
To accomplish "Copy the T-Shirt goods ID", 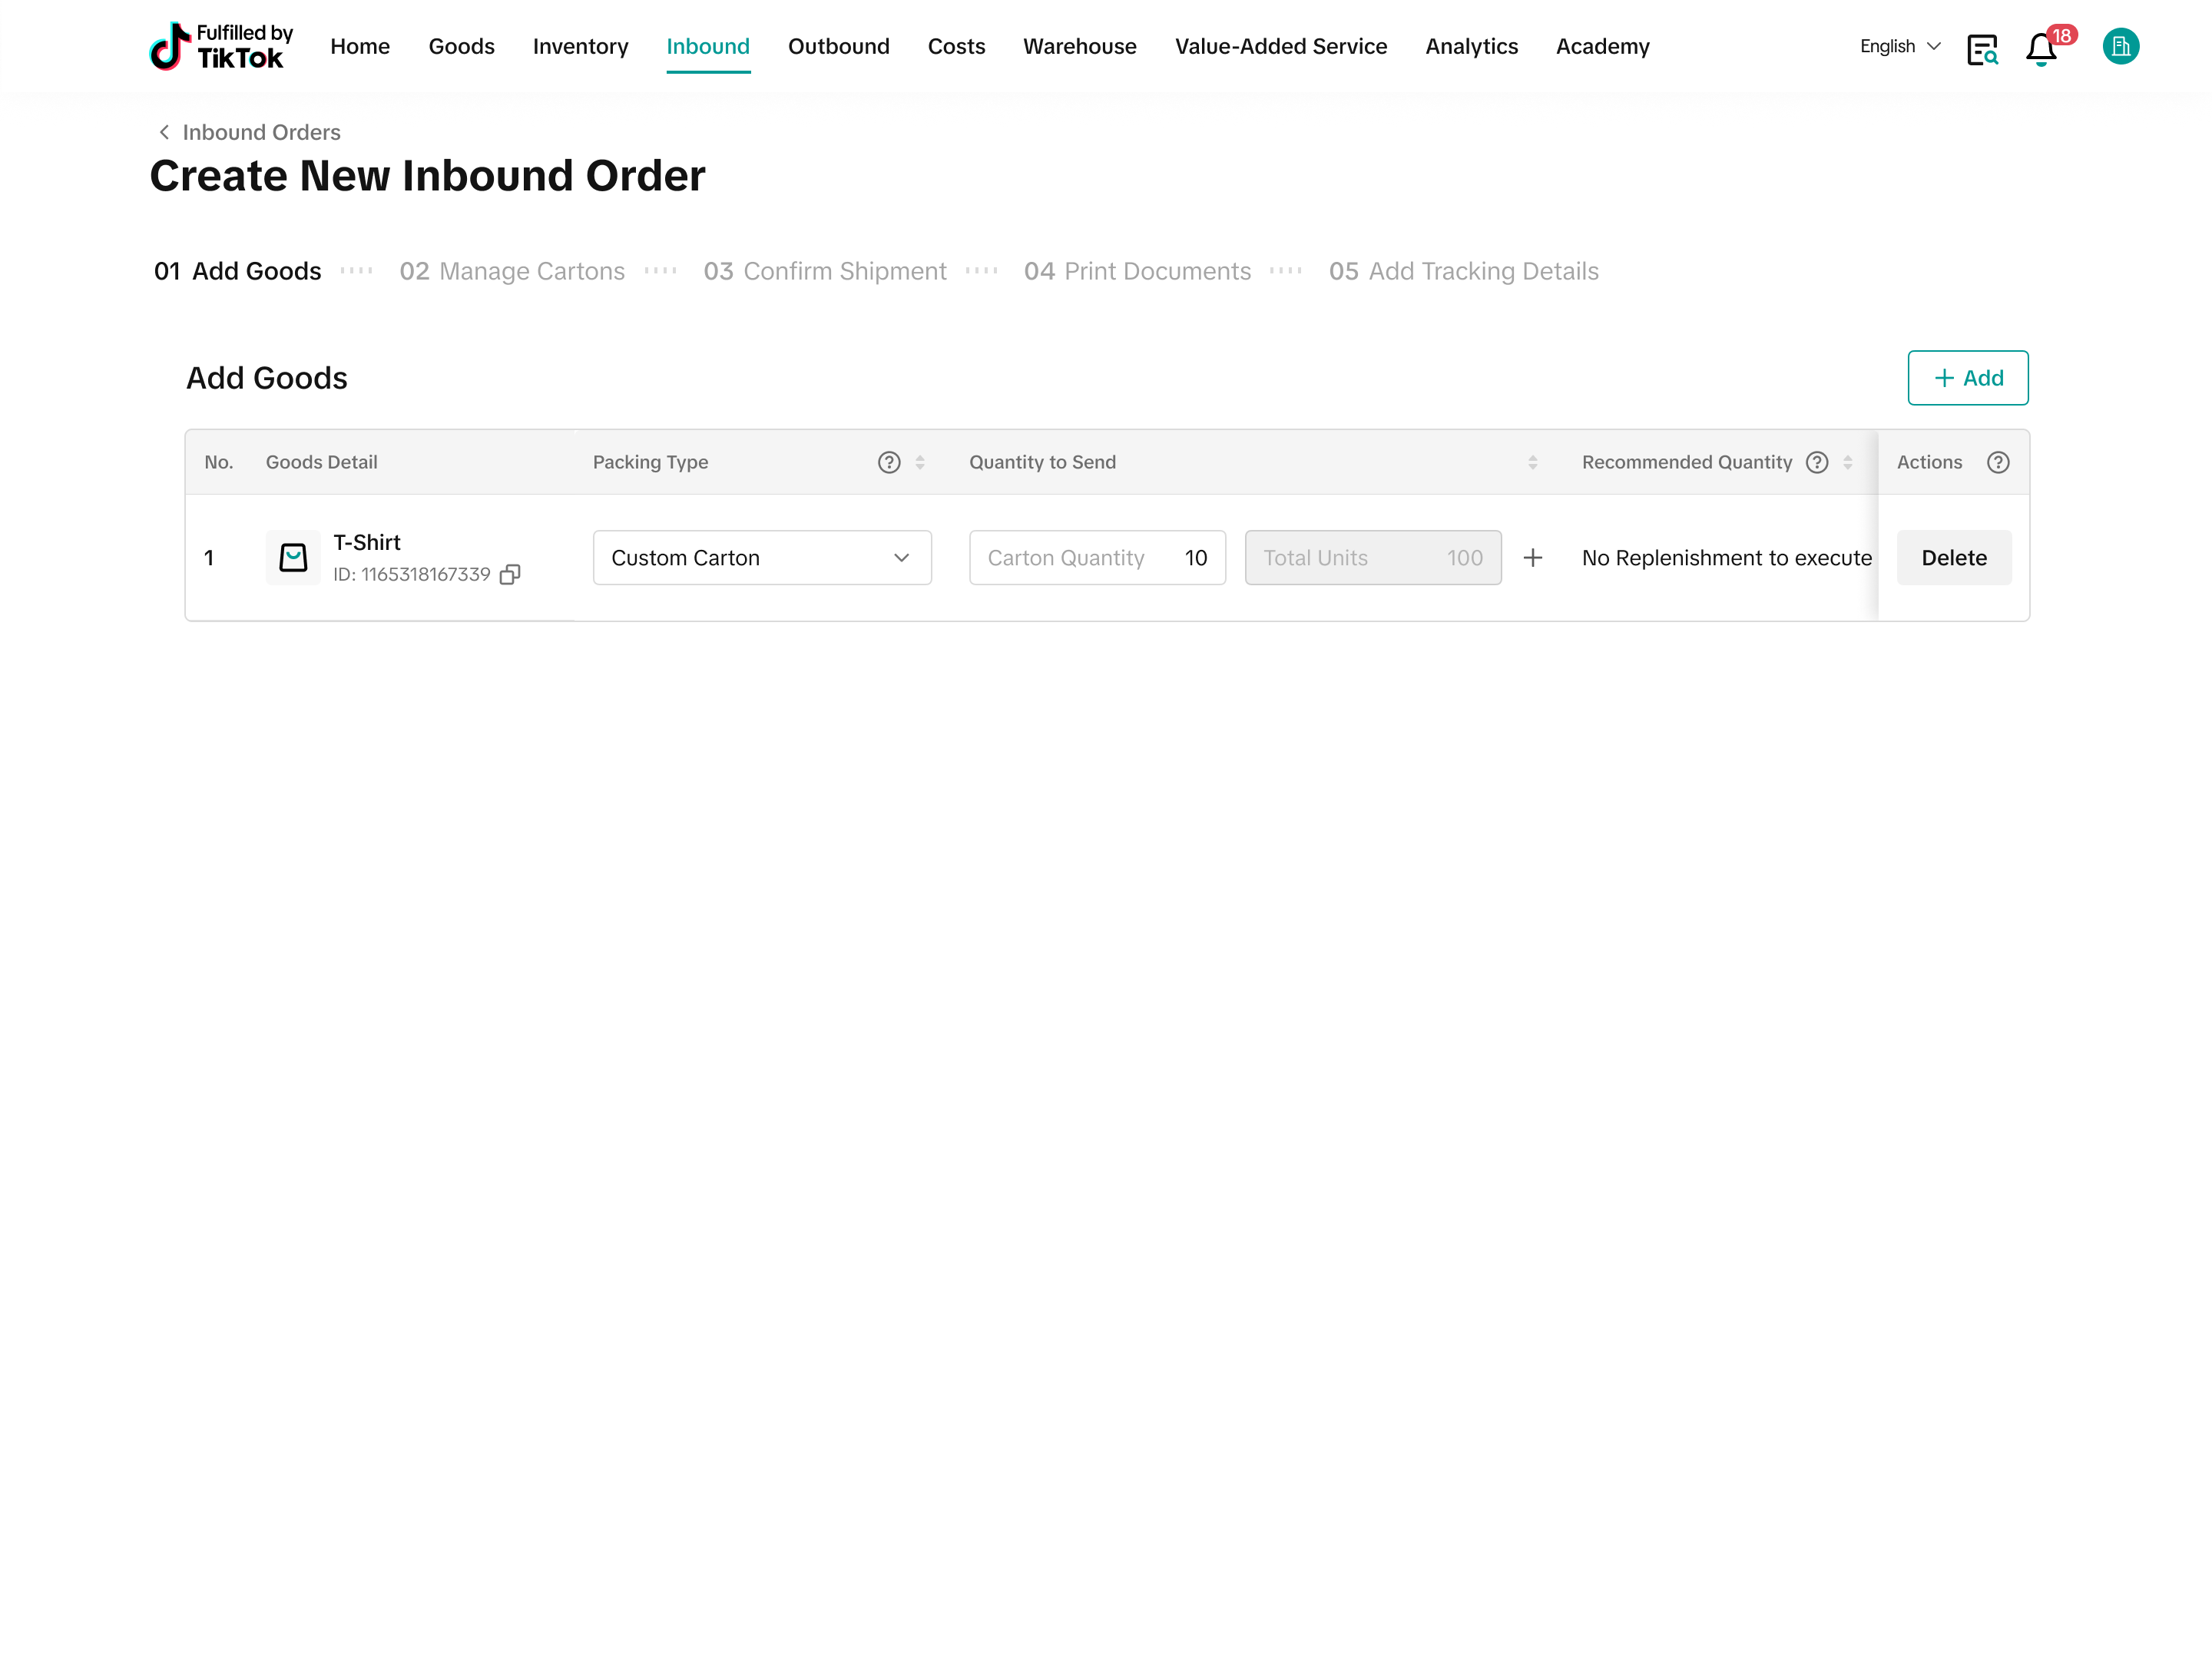I will pos(510,574).
